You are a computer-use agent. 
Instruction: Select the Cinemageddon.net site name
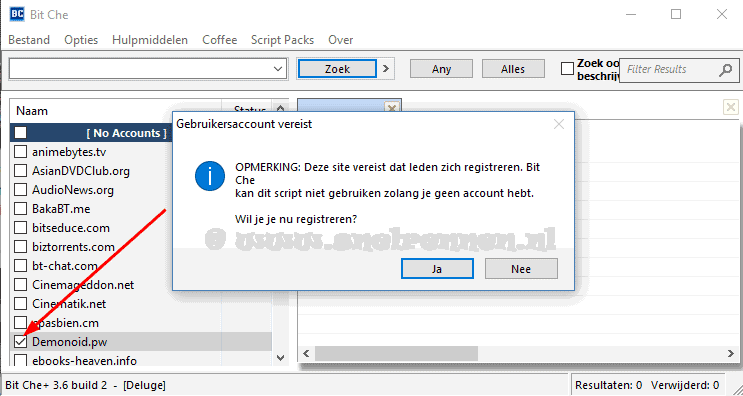pos(83,285)
